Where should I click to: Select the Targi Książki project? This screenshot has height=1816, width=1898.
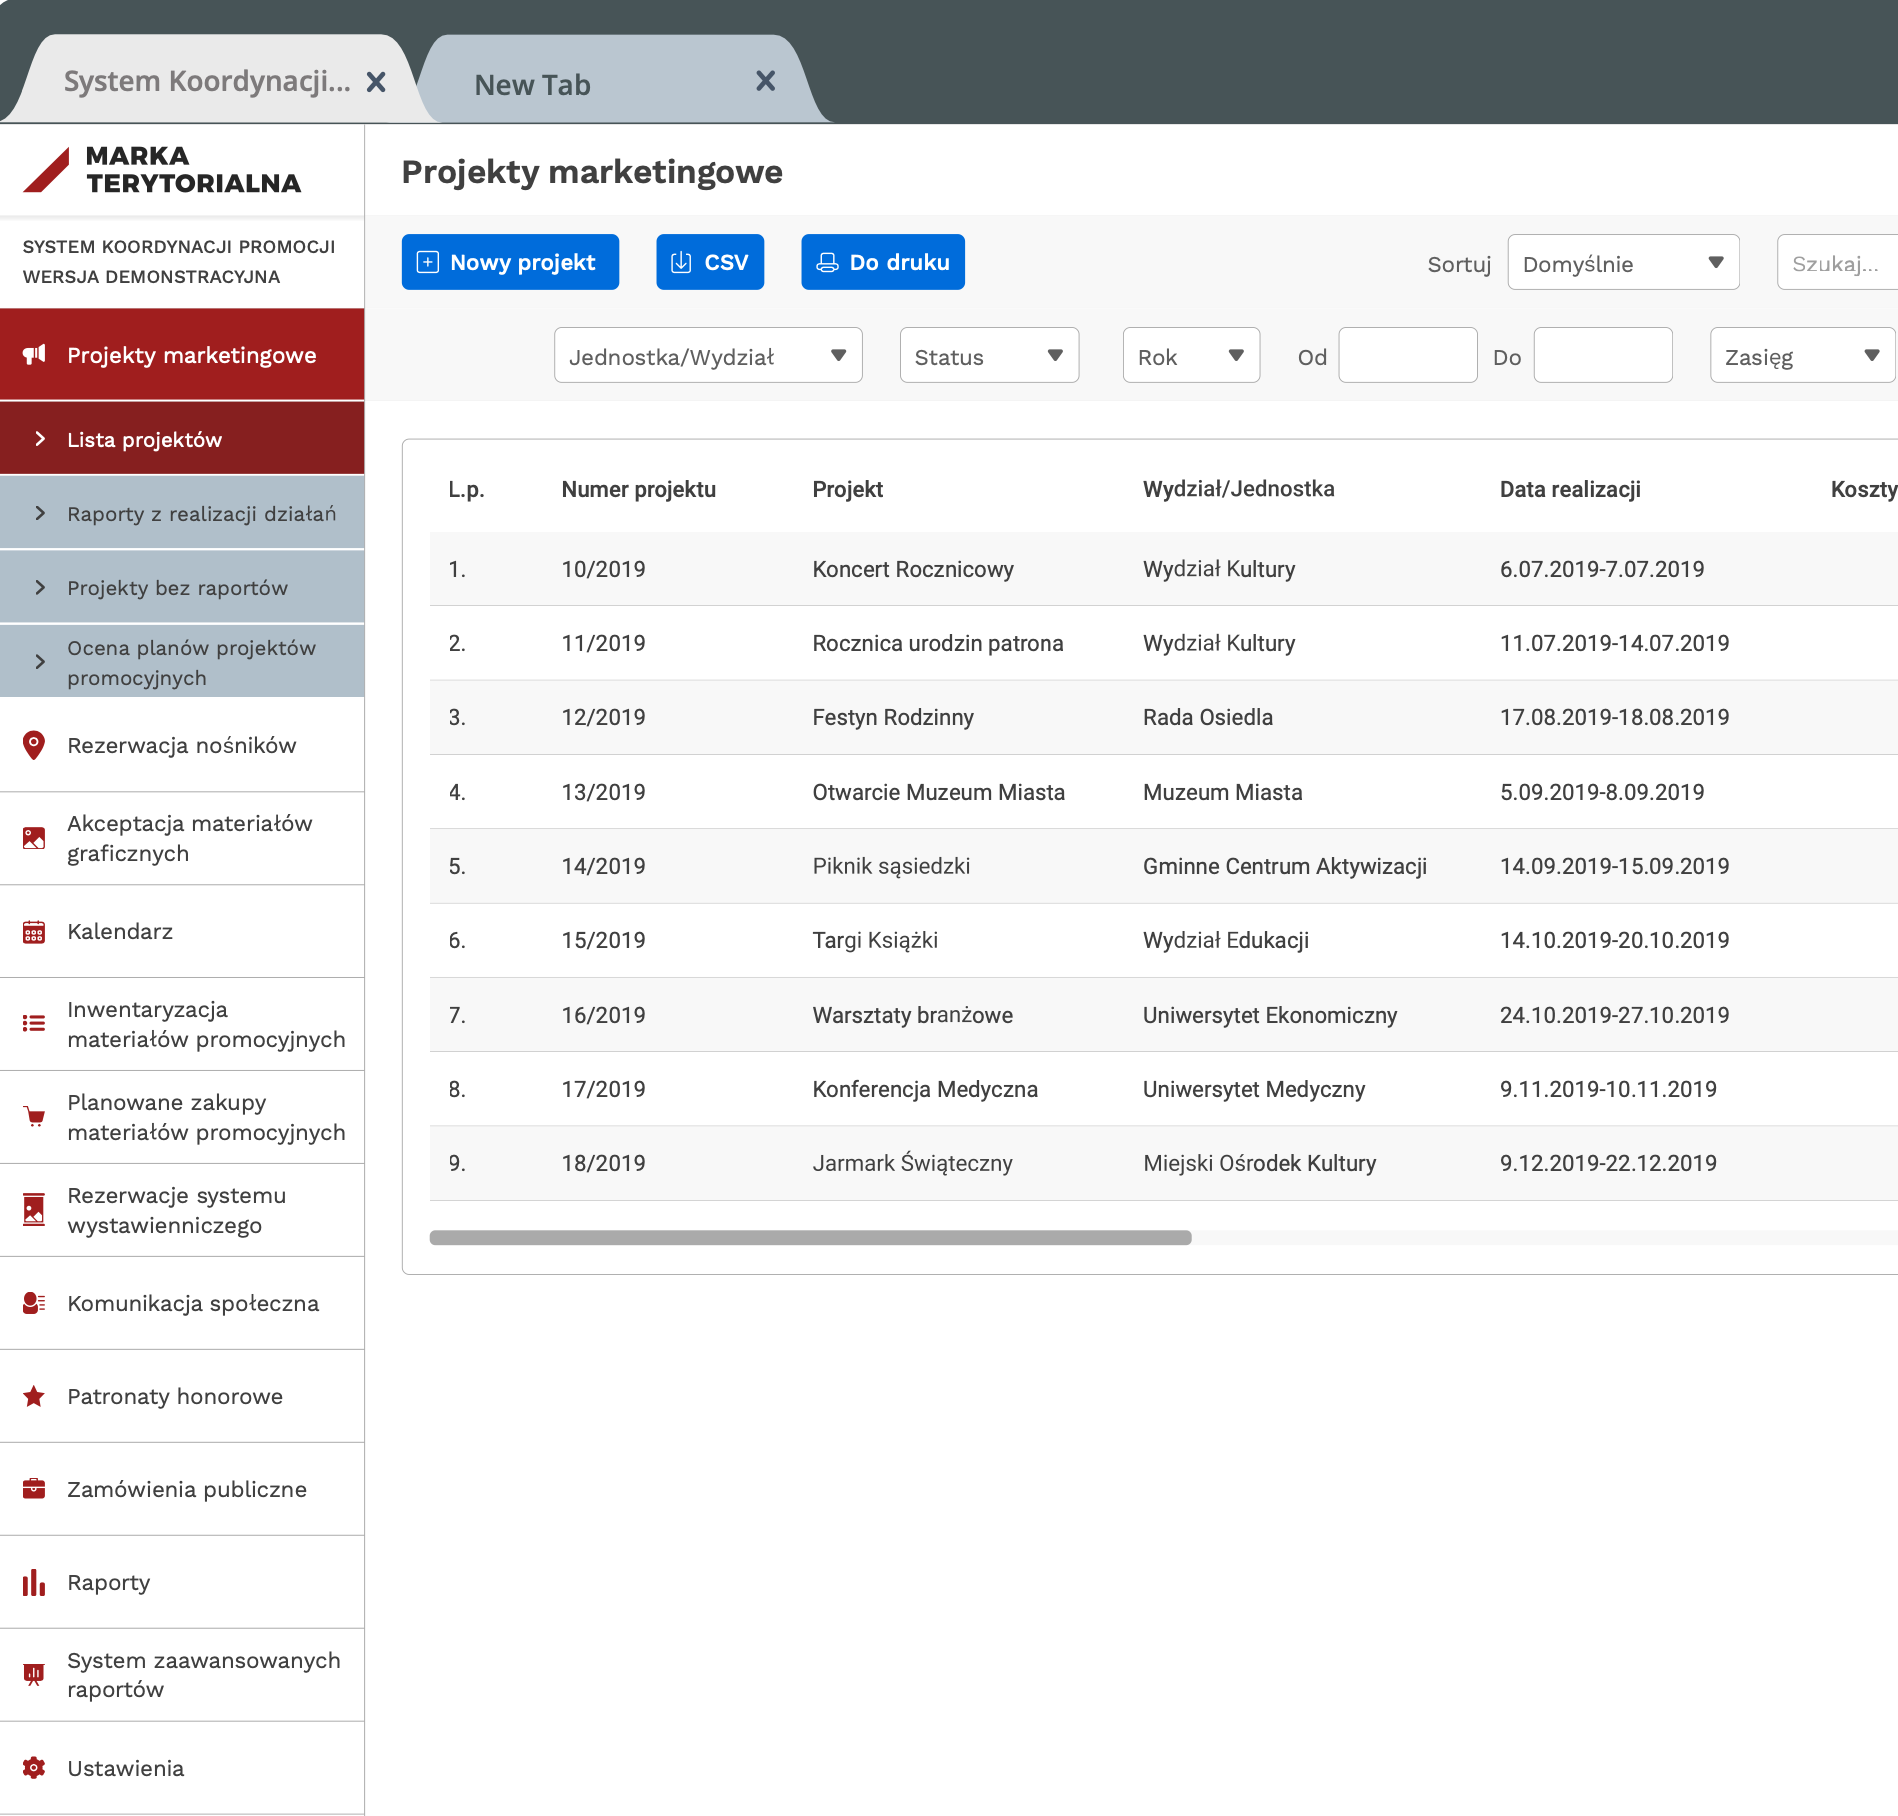point(1164,940)
